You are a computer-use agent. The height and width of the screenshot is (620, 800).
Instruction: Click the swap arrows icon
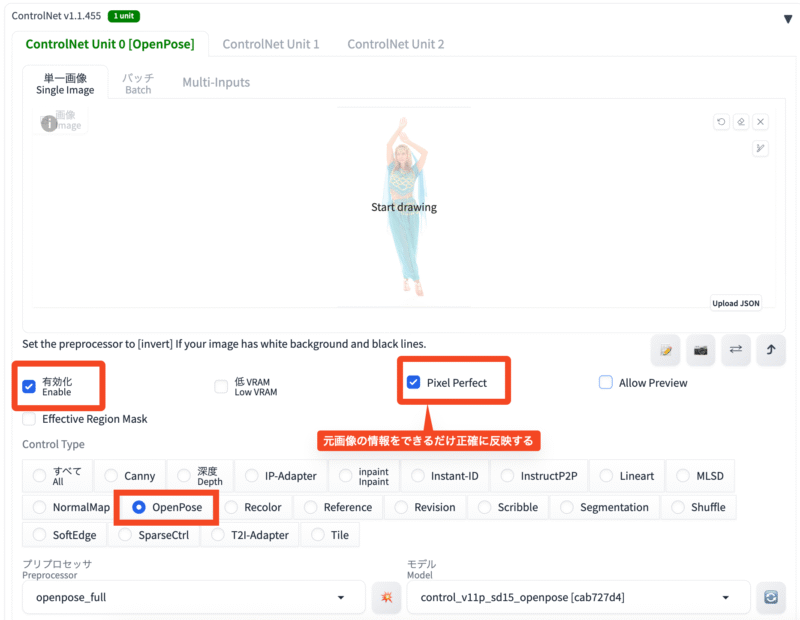(736, 350)
